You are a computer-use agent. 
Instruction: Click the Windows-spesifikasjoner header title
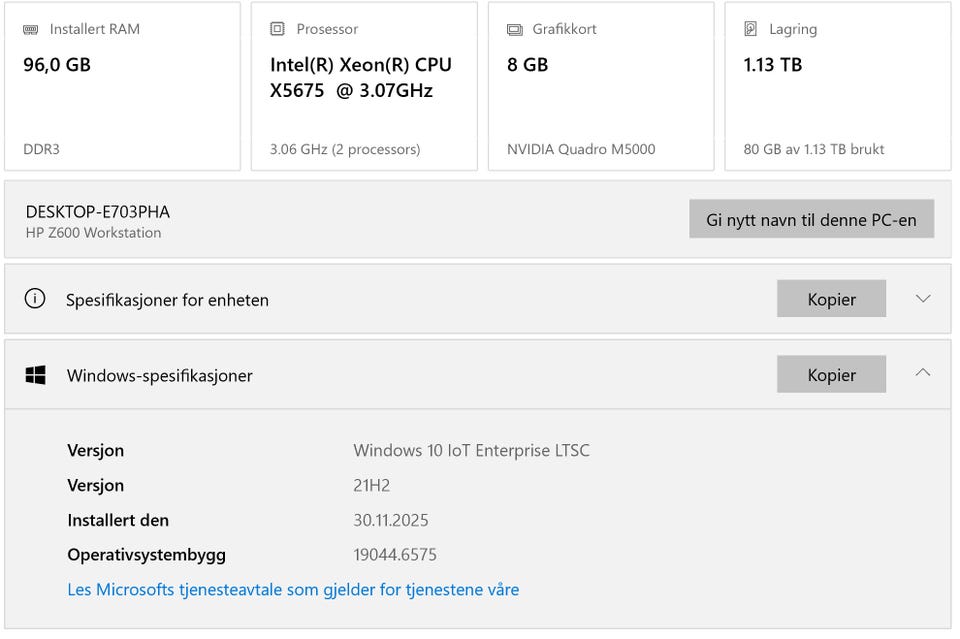coord(160,375)
